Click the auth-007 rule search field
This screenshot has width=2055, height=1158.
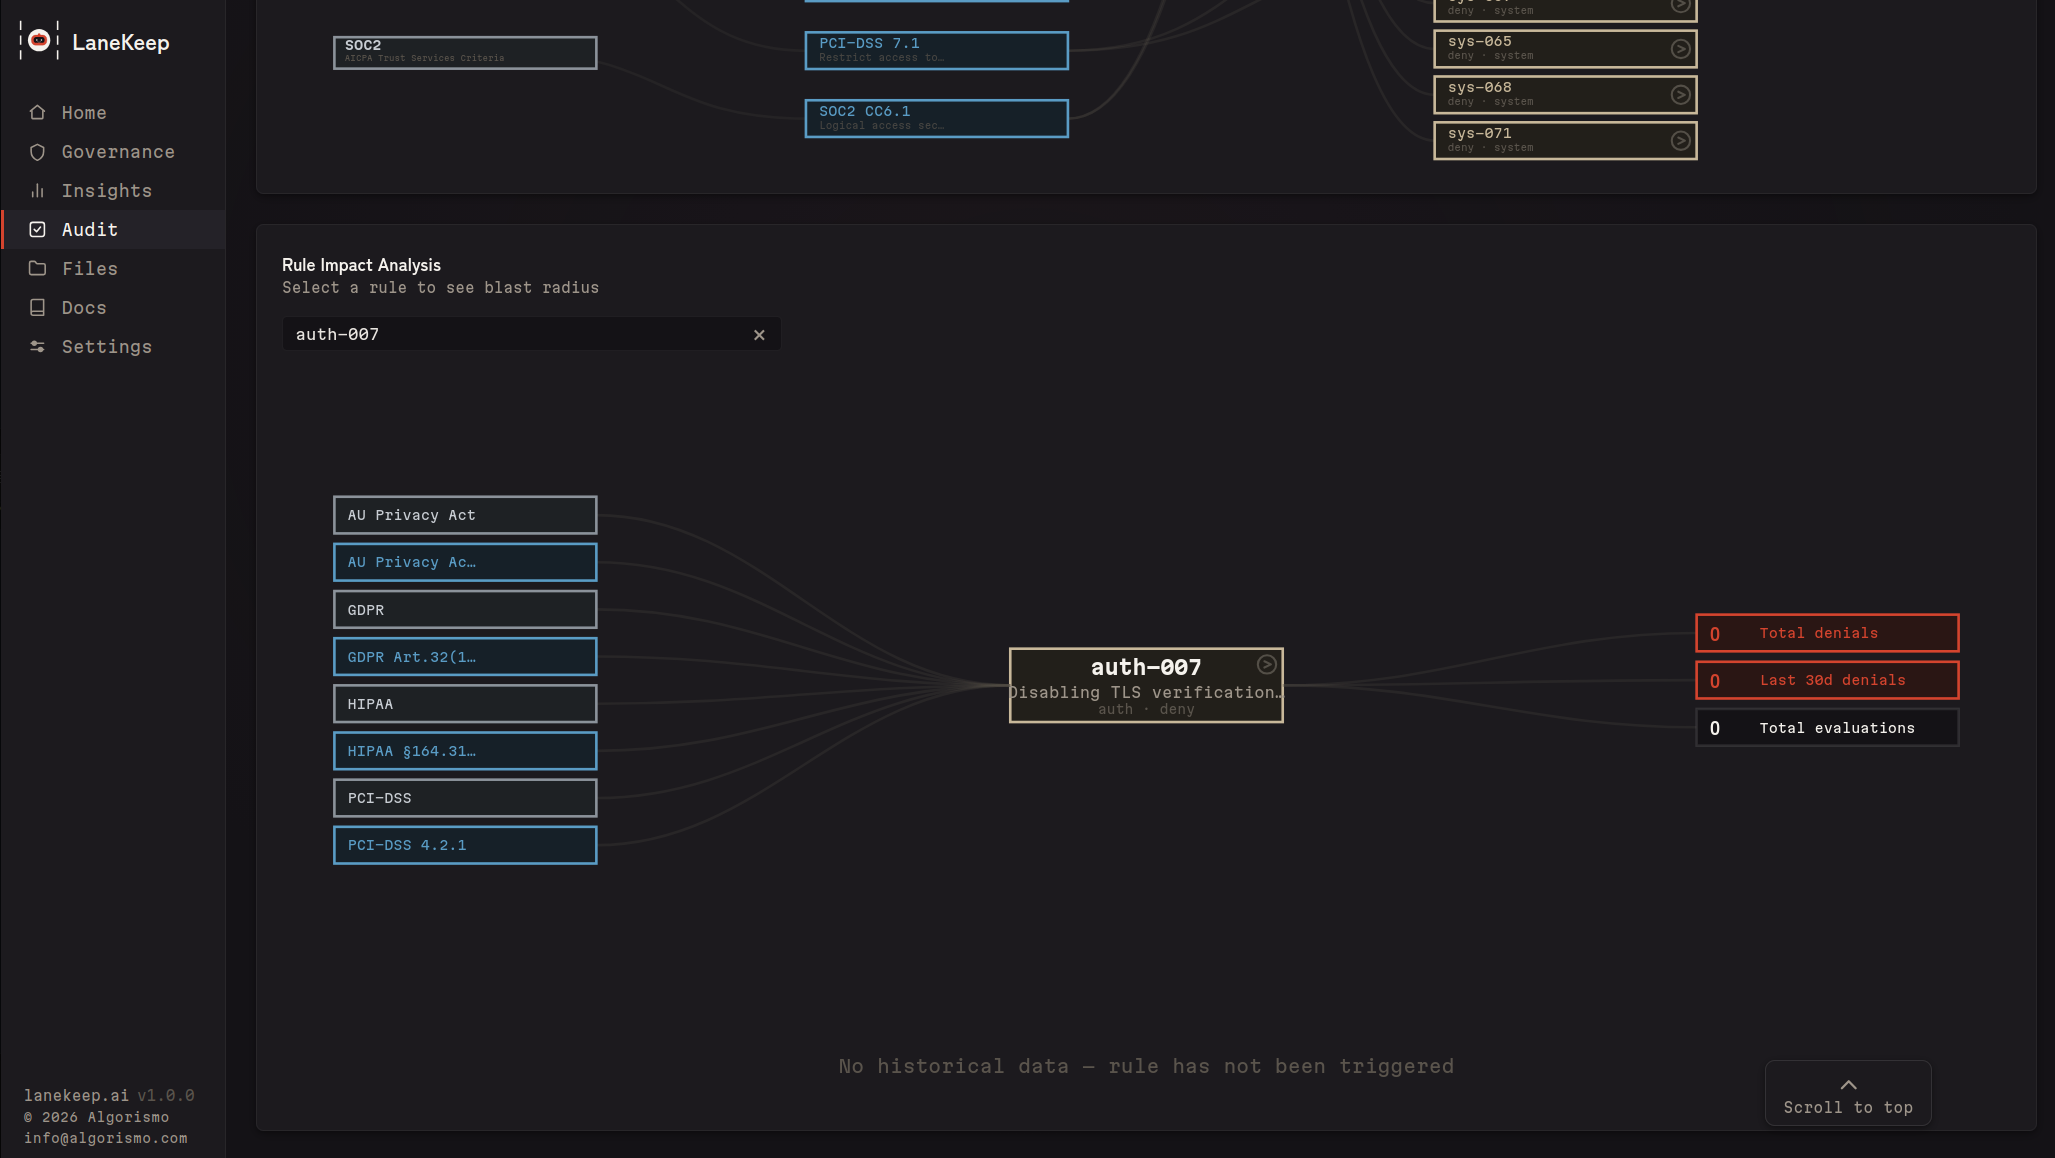[515, 335]
